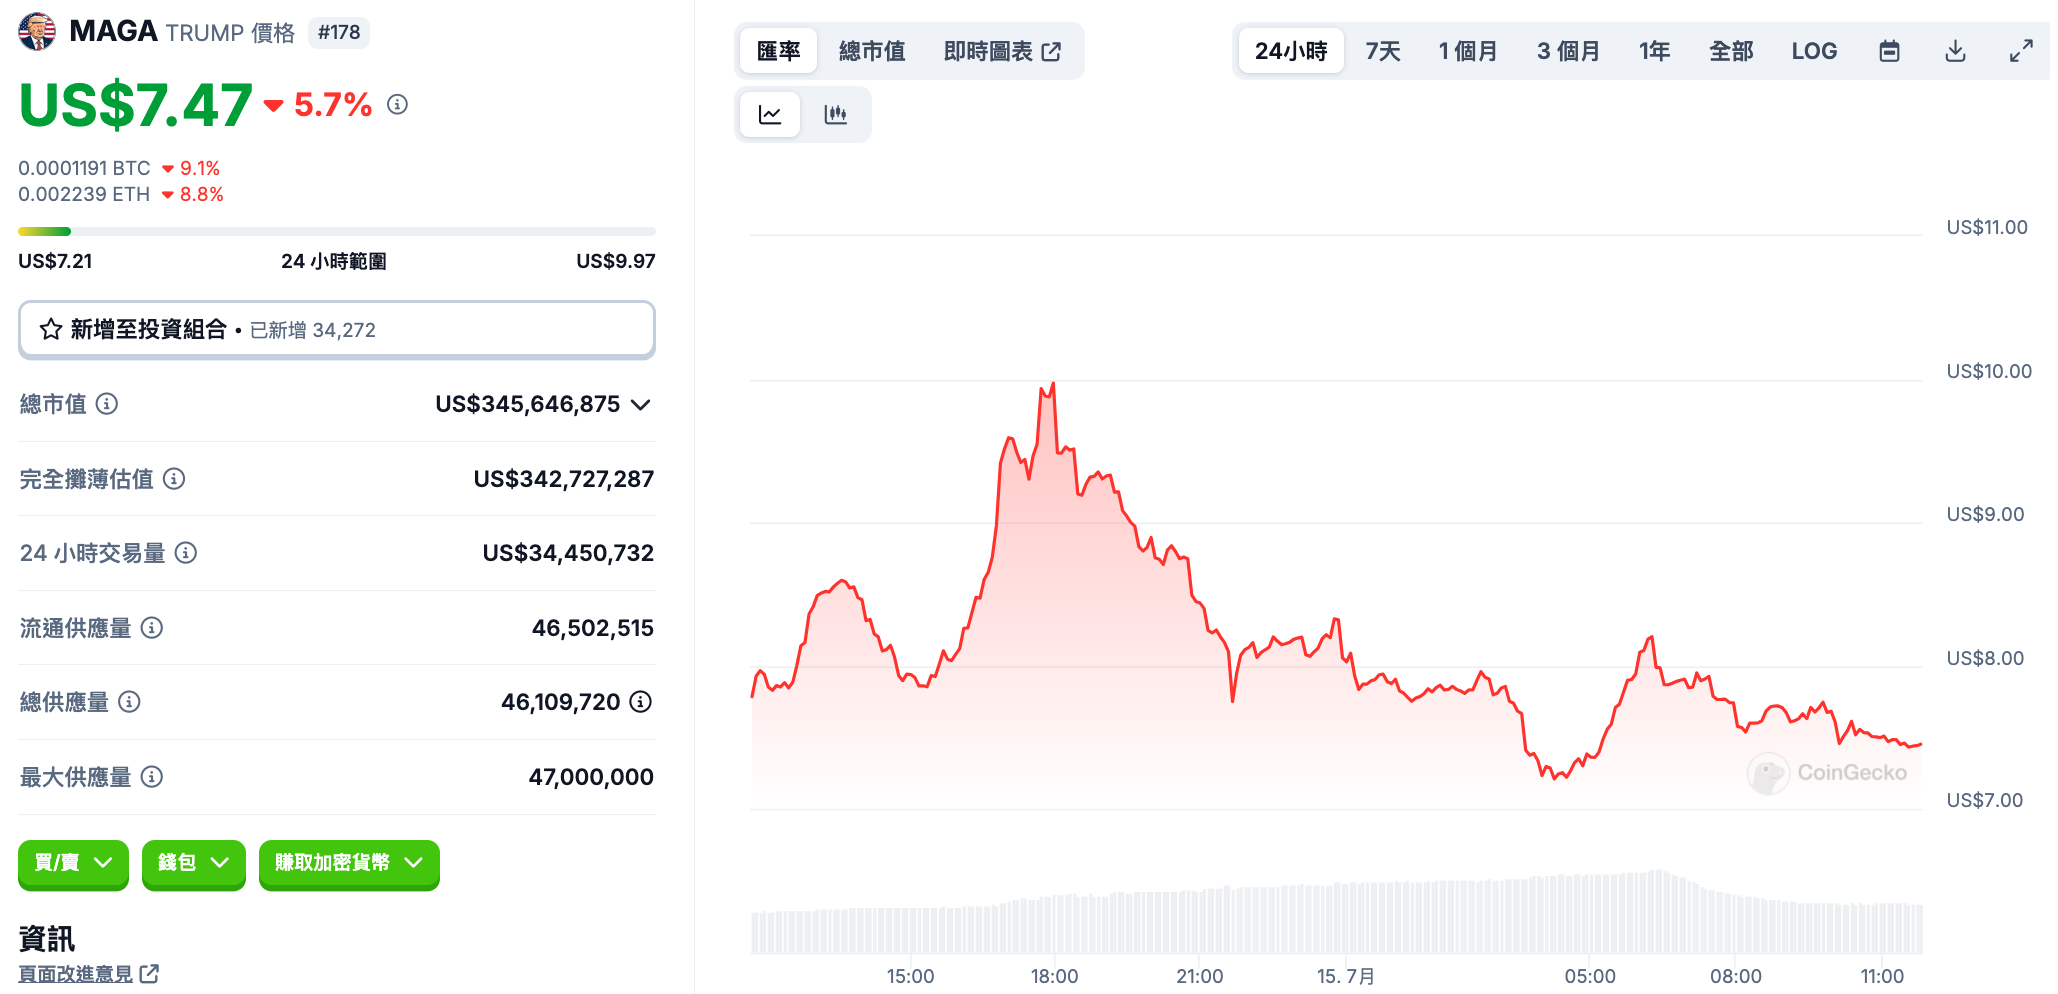Click the star icon in the portfolio button
Screen dimensions: 2058x994
tap(51, 329)
